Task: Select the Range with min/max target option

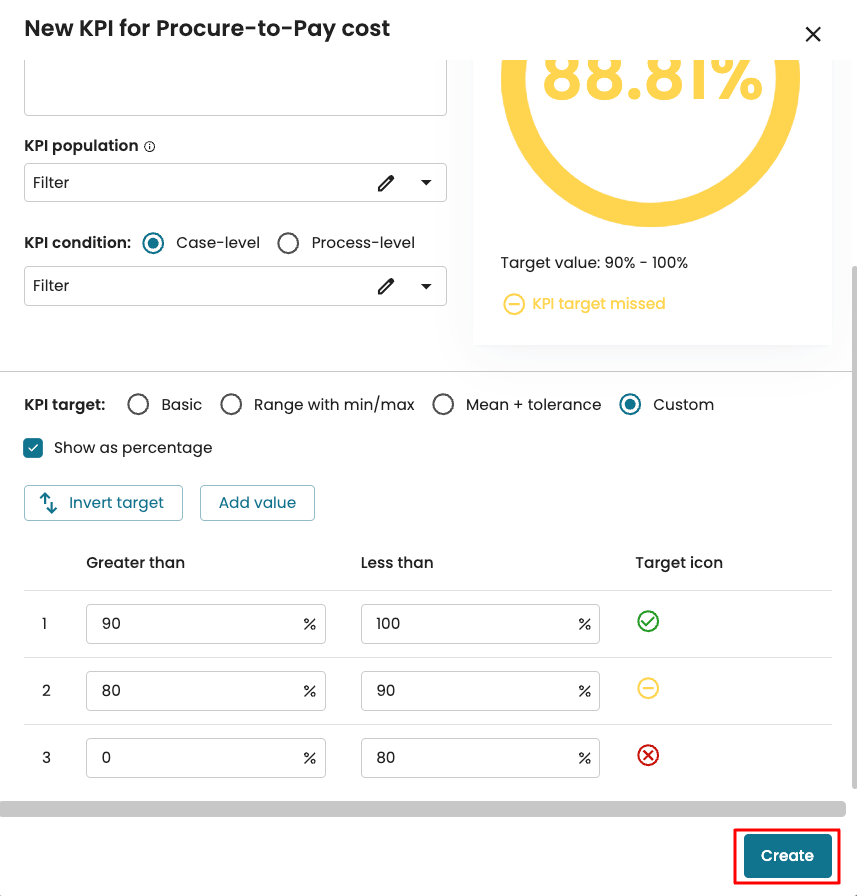Action: pyautogui.click(x=231, y=405)
